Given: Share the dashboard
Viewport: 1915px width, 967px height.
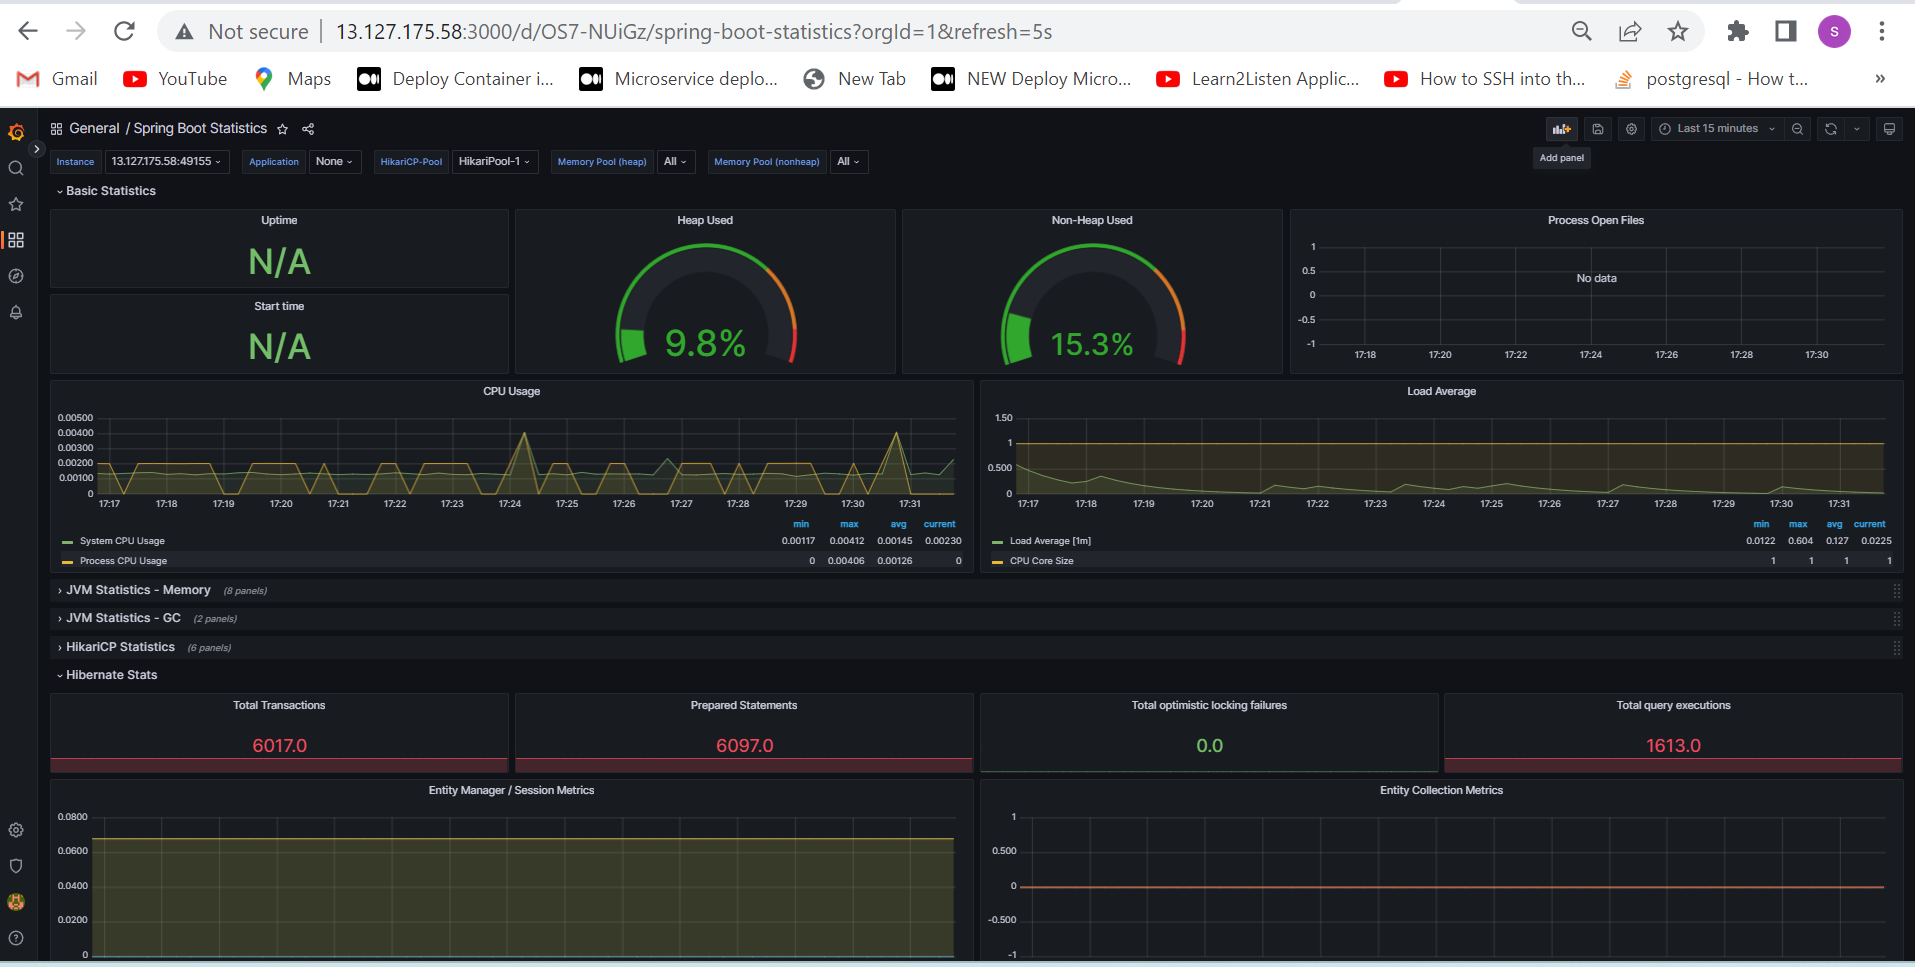Looking at the screenshot, I should 308,129.
